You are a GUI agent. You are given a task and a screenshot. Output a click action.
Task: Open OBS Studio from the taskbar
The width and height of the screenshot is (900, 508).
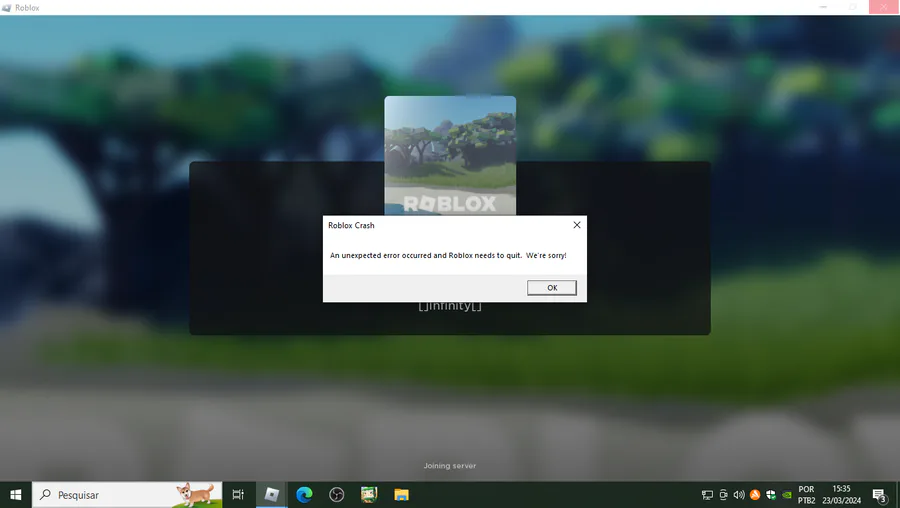(x=336, y=495)
